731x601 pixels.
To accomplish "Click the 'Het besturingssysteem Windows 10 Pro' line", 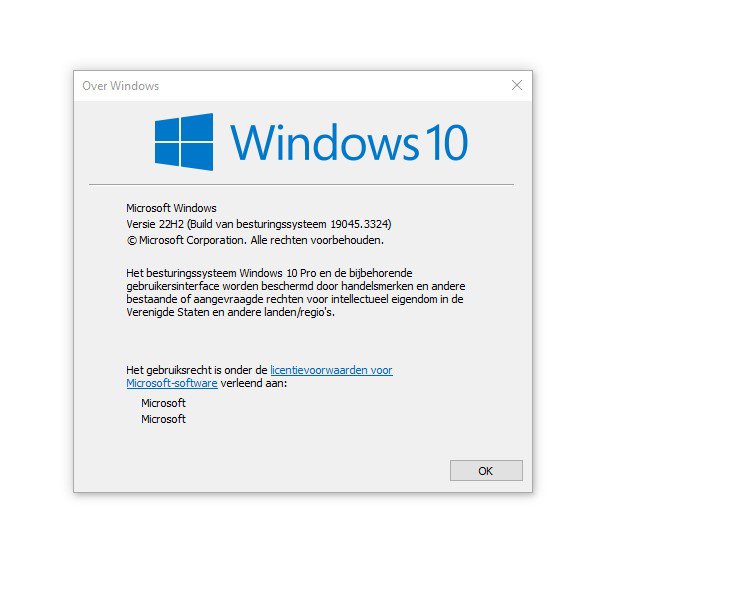I will pyautogui.click(x=269, y=273).
